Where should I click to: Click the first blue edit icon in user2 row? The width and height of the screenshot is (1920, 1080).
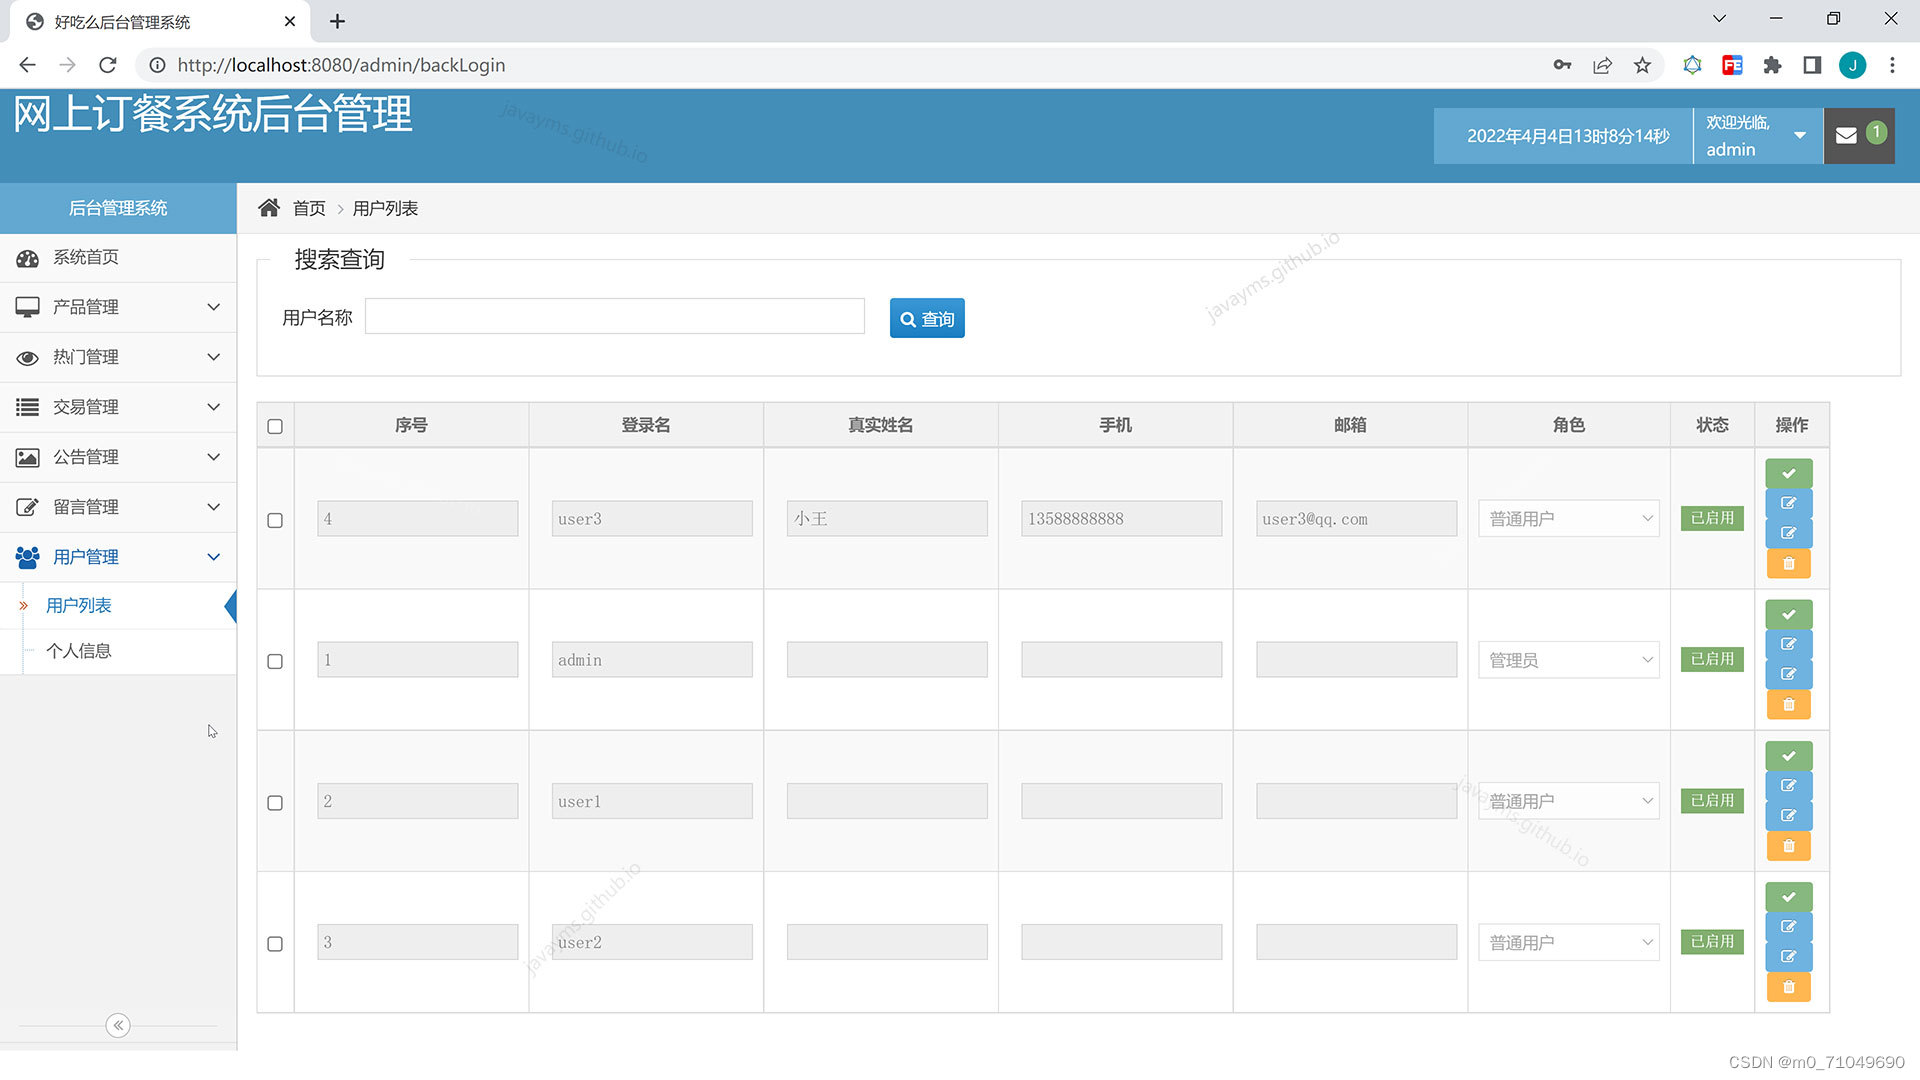tap(1788, 927)
